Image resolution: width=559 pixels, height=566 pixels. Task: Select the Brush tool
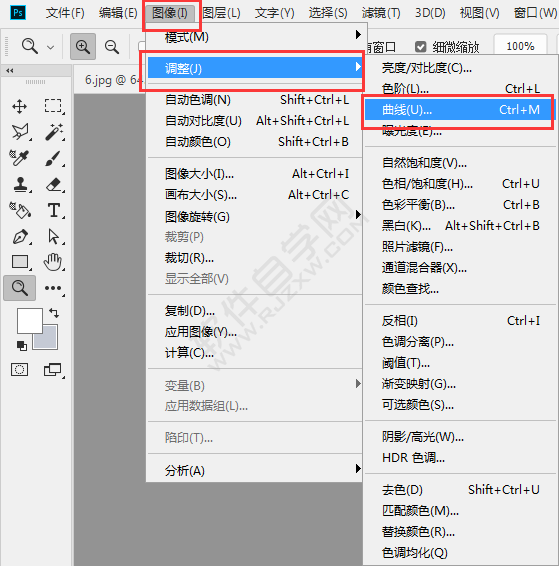pos(53,158)
